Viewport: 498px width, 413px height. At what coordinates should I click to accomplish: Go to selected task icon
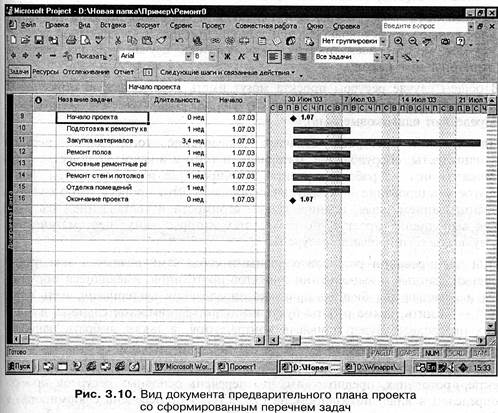click(428, 41)
